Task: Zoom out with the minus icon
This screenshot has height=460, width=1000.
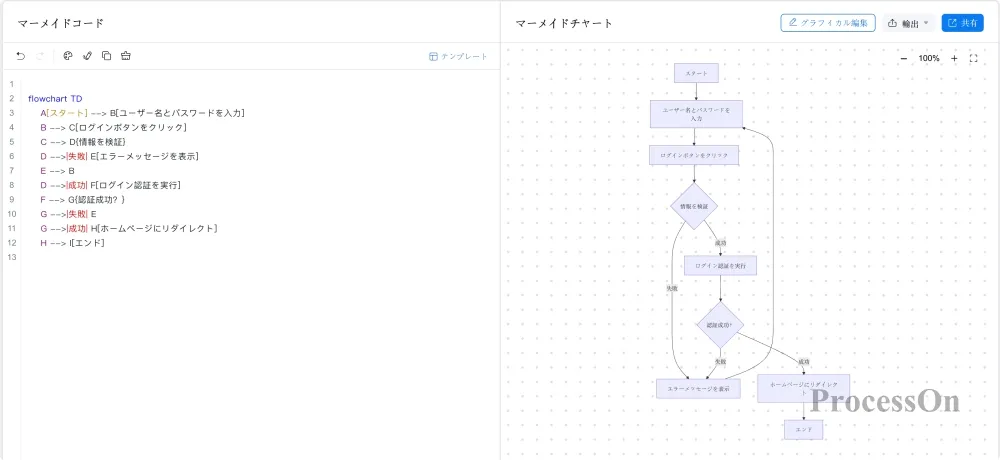Action: click(x=904, y=58)
